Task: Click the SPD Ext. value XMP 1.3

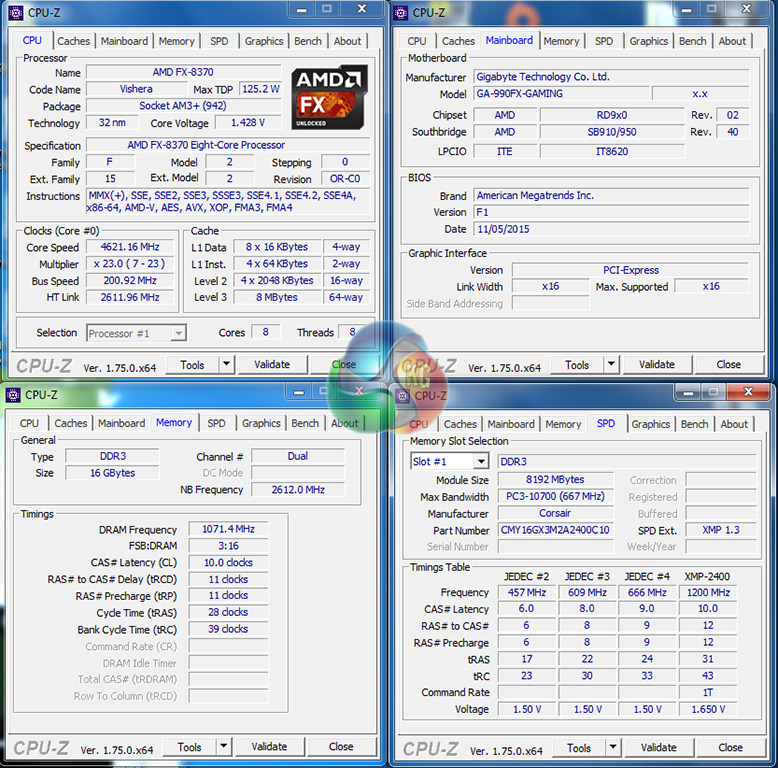Action: pos(720,530)
